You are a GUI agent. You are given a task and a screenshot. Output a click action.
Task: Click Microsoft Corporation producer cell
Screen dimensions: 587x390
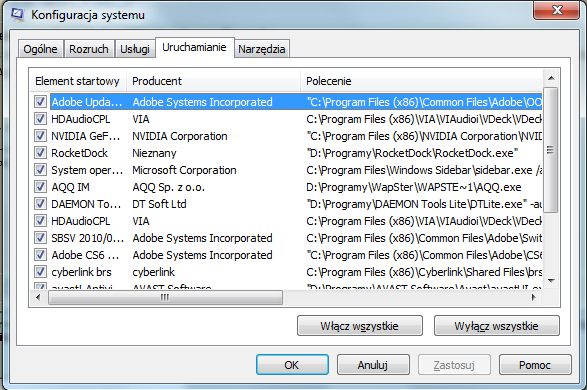coord(184,170)
